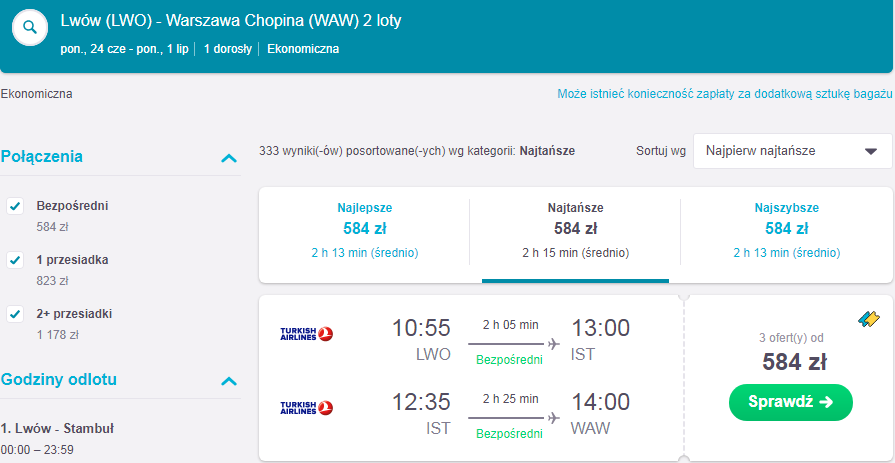Click the search magnifier icon
Viewport: 895px width, 463px height.
tap(30, 27)
